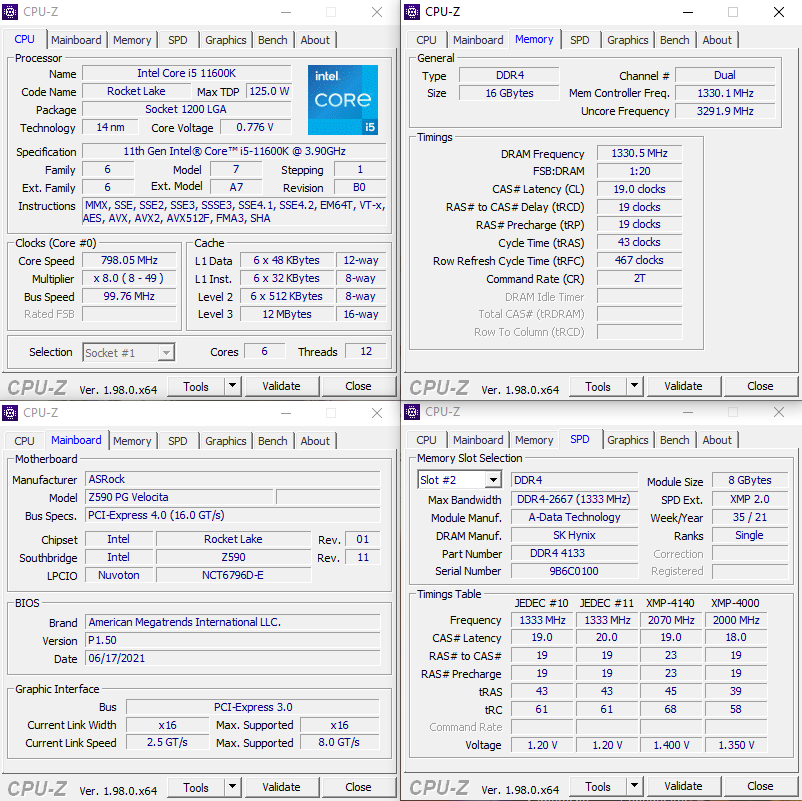
Task: Click Max Bandwidth value DDR4-2667 (1333 MHz)
Action: point(574,499)
